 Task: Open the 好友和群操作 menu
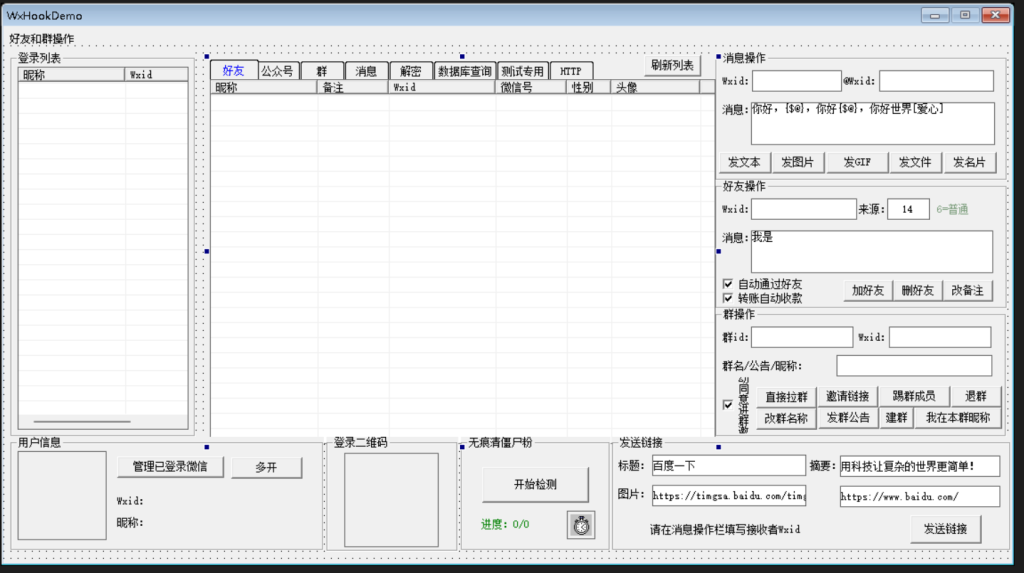42,39
